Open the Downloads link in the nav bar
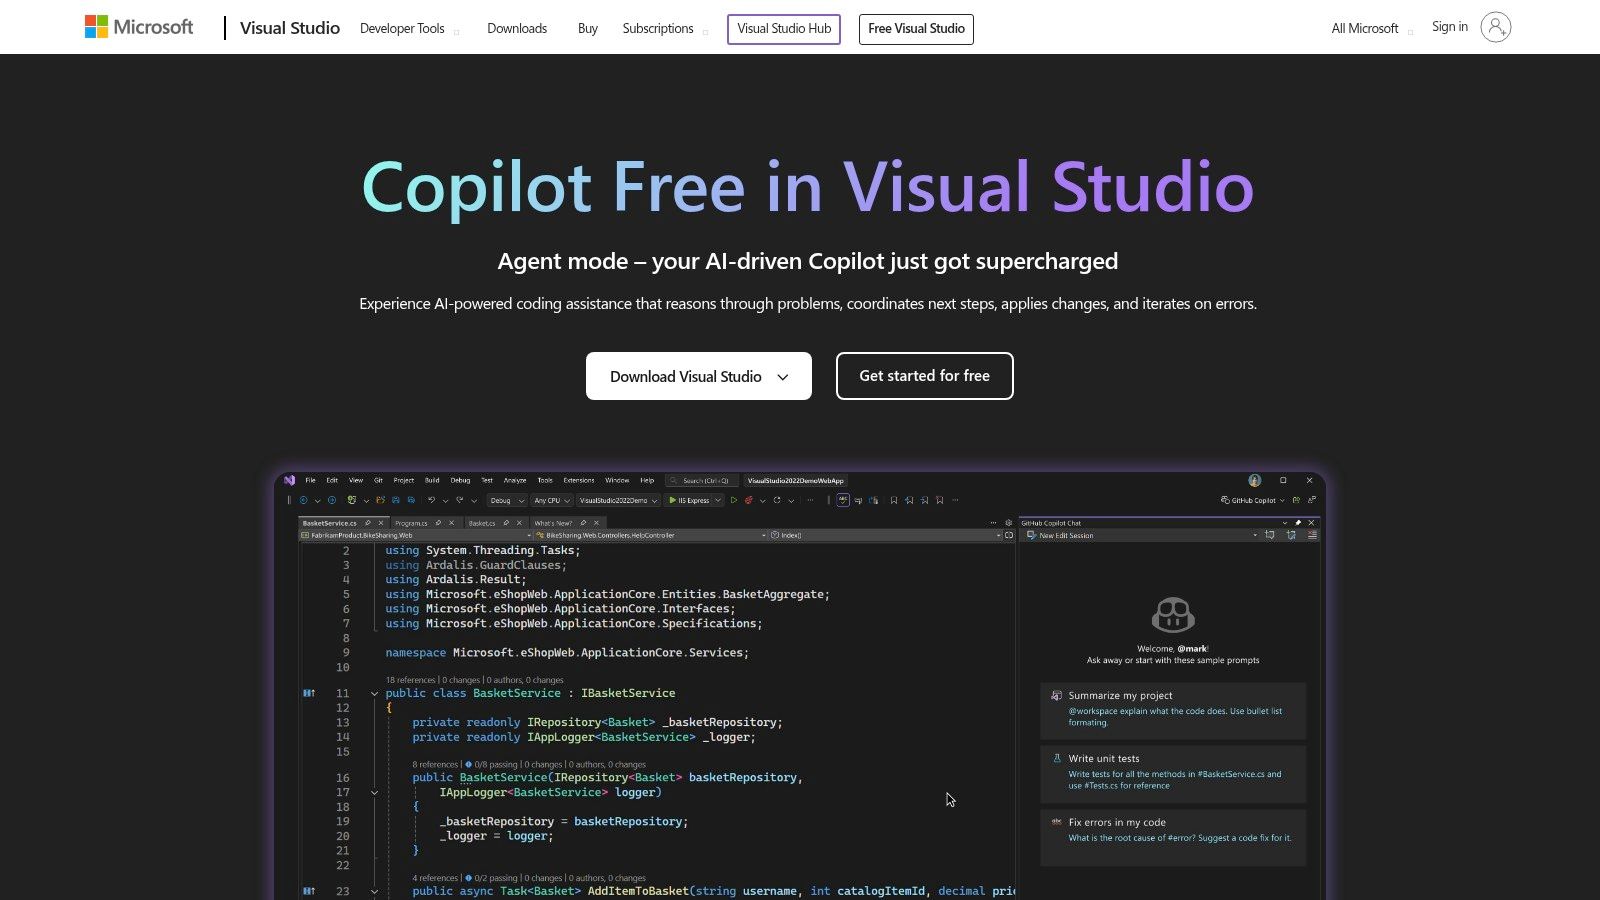Image resolution: width=1600 pixels, height=900 pixels. (x=517, y=28)
